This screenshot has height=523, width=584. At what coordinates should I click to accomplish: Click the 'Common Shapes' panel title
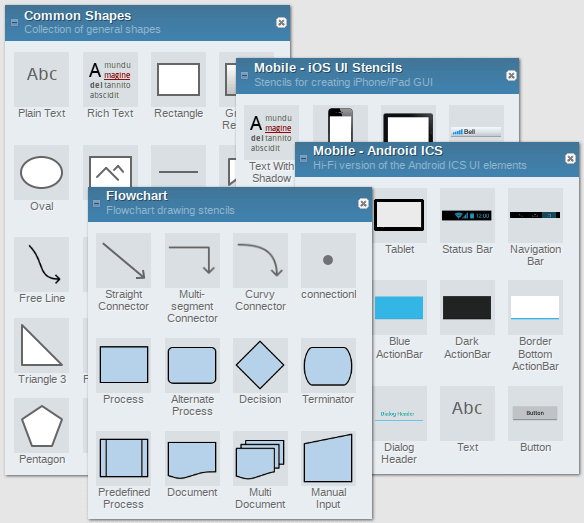77,16
